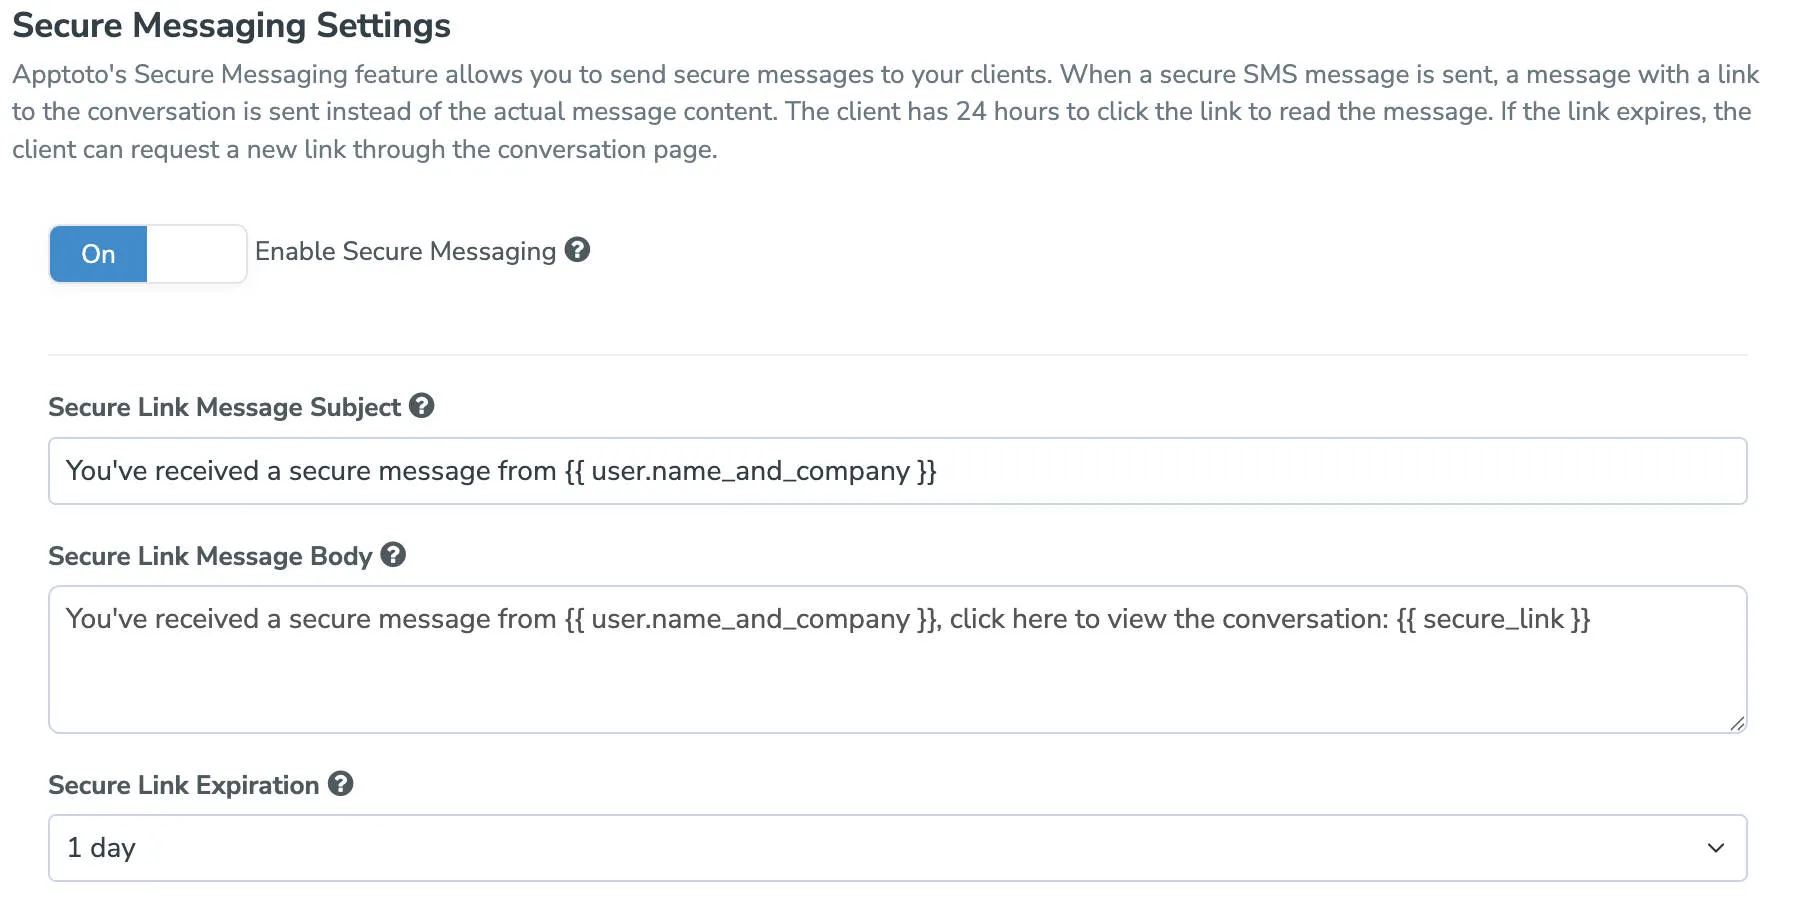Click the Secure Link Message Body label
The height and width of the screenshot is (900, 1798).
coord(213,555)
